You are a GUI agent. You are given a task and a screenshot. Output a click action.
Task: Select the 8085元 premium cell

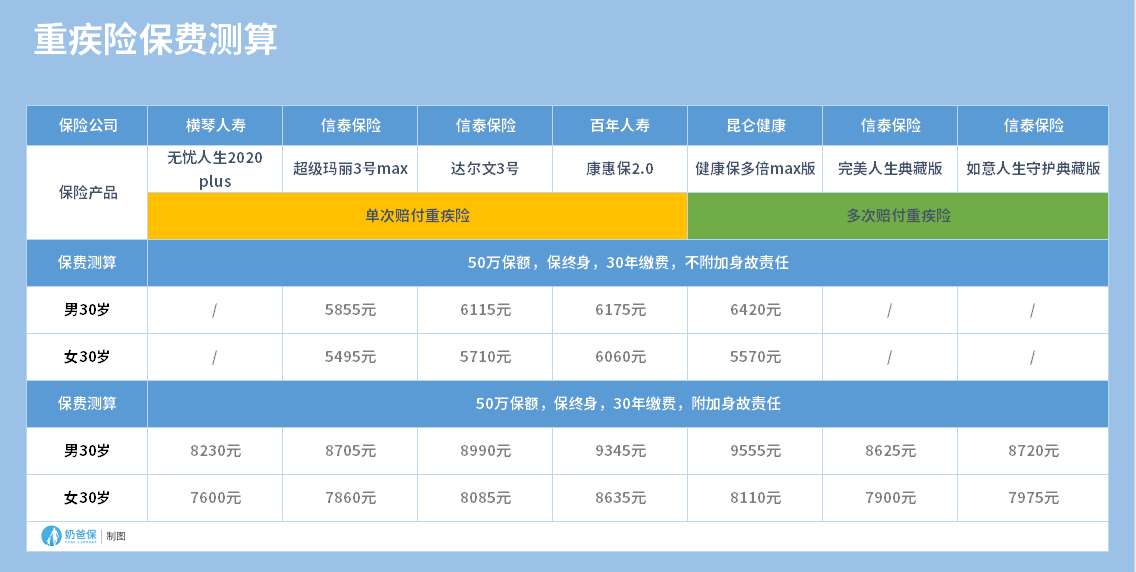[x=485, y=498]
